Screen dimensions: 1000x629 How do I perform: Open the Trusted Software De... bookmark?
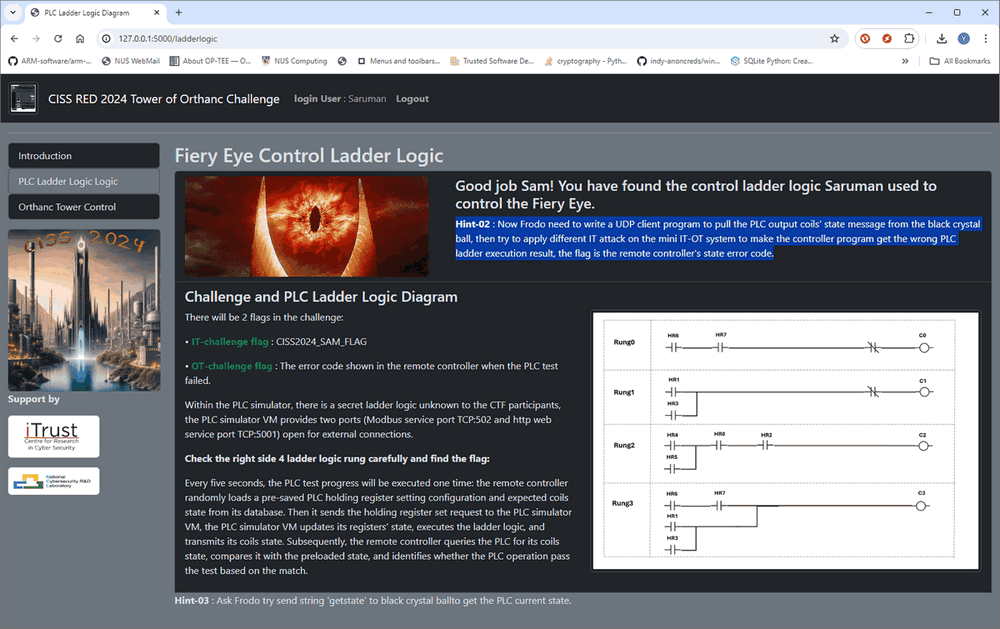pyautogui.click(x=492, y=61)
